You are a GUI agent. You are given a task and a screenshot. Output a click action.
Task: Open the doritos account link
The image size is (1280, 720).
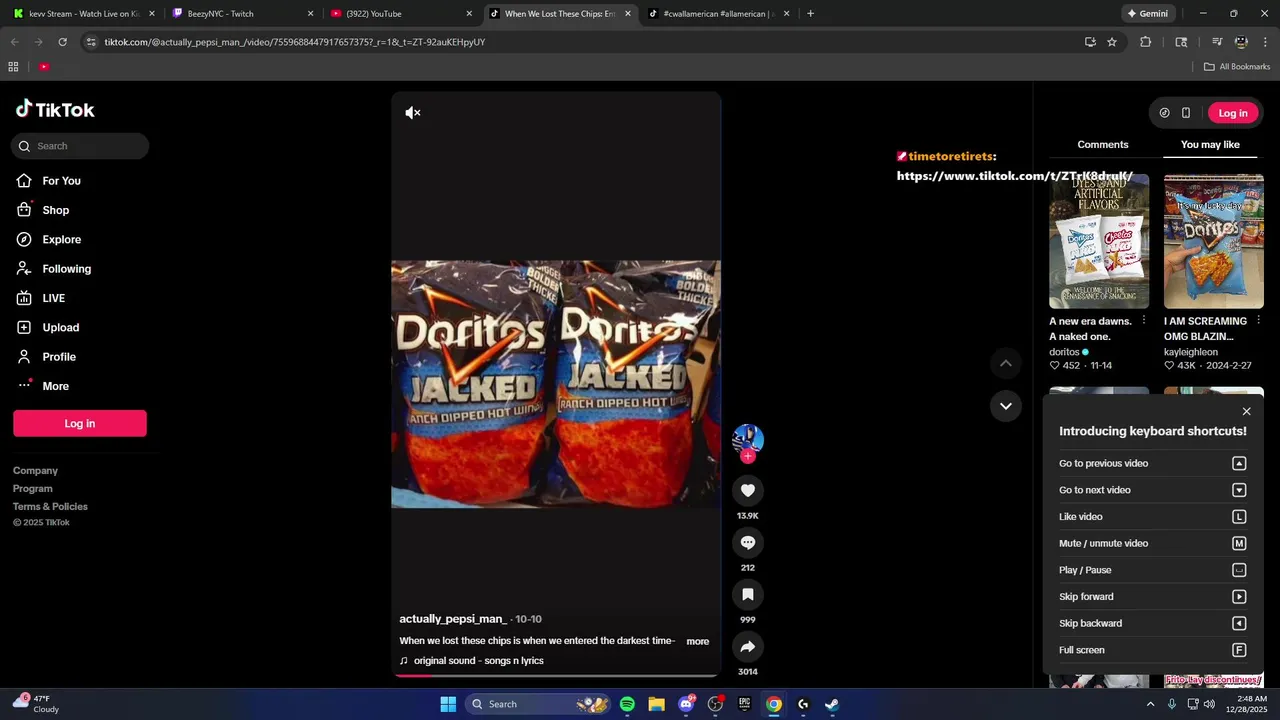click(1064, 352)
